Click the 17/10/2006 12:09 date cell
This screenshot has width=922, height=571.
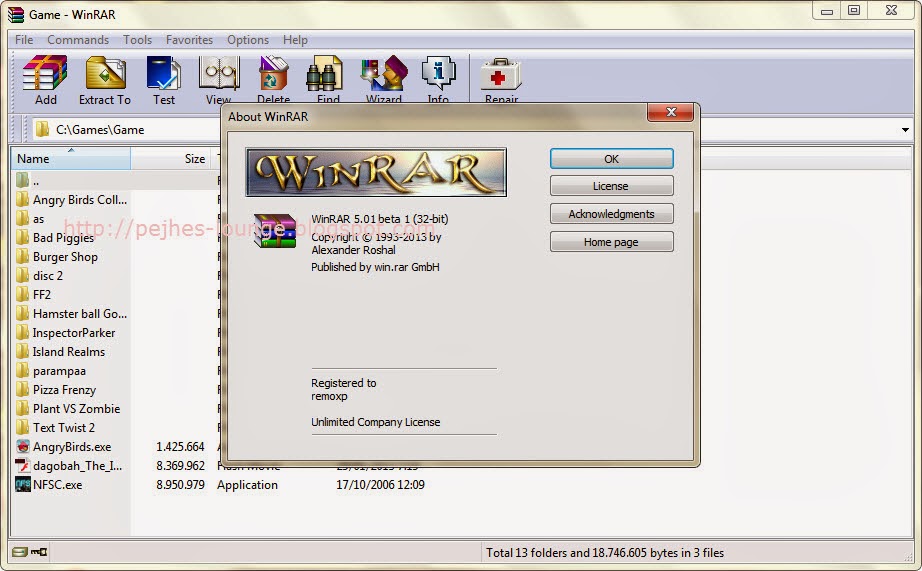point(380,485)
